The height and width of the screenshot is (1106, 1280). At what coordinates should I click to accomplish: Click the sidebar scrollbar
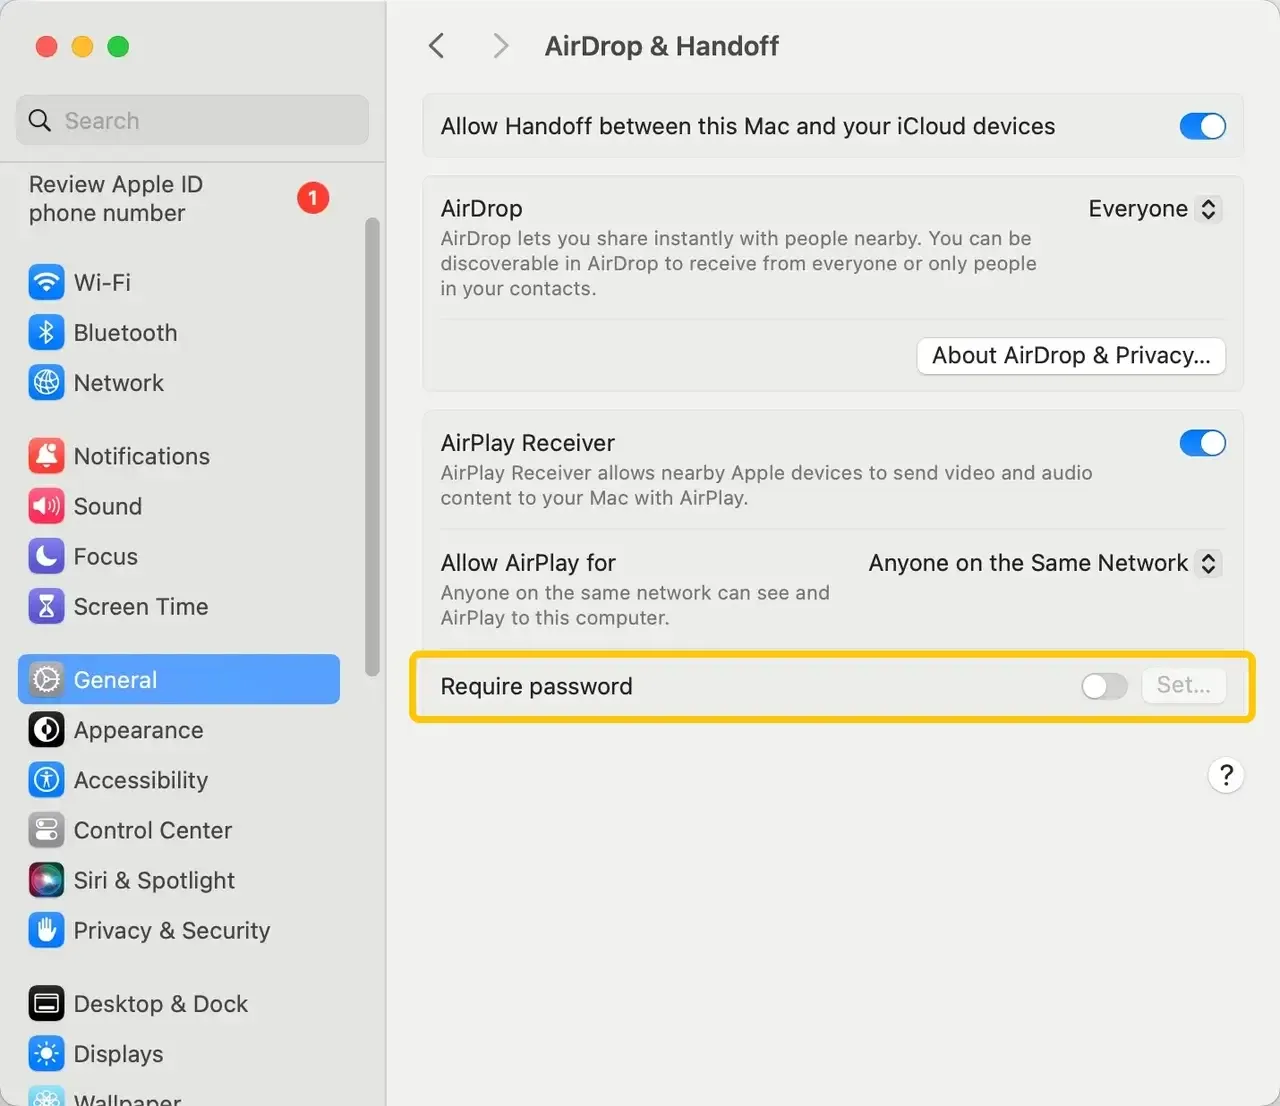pyautogui.click(x=372, y=446)
